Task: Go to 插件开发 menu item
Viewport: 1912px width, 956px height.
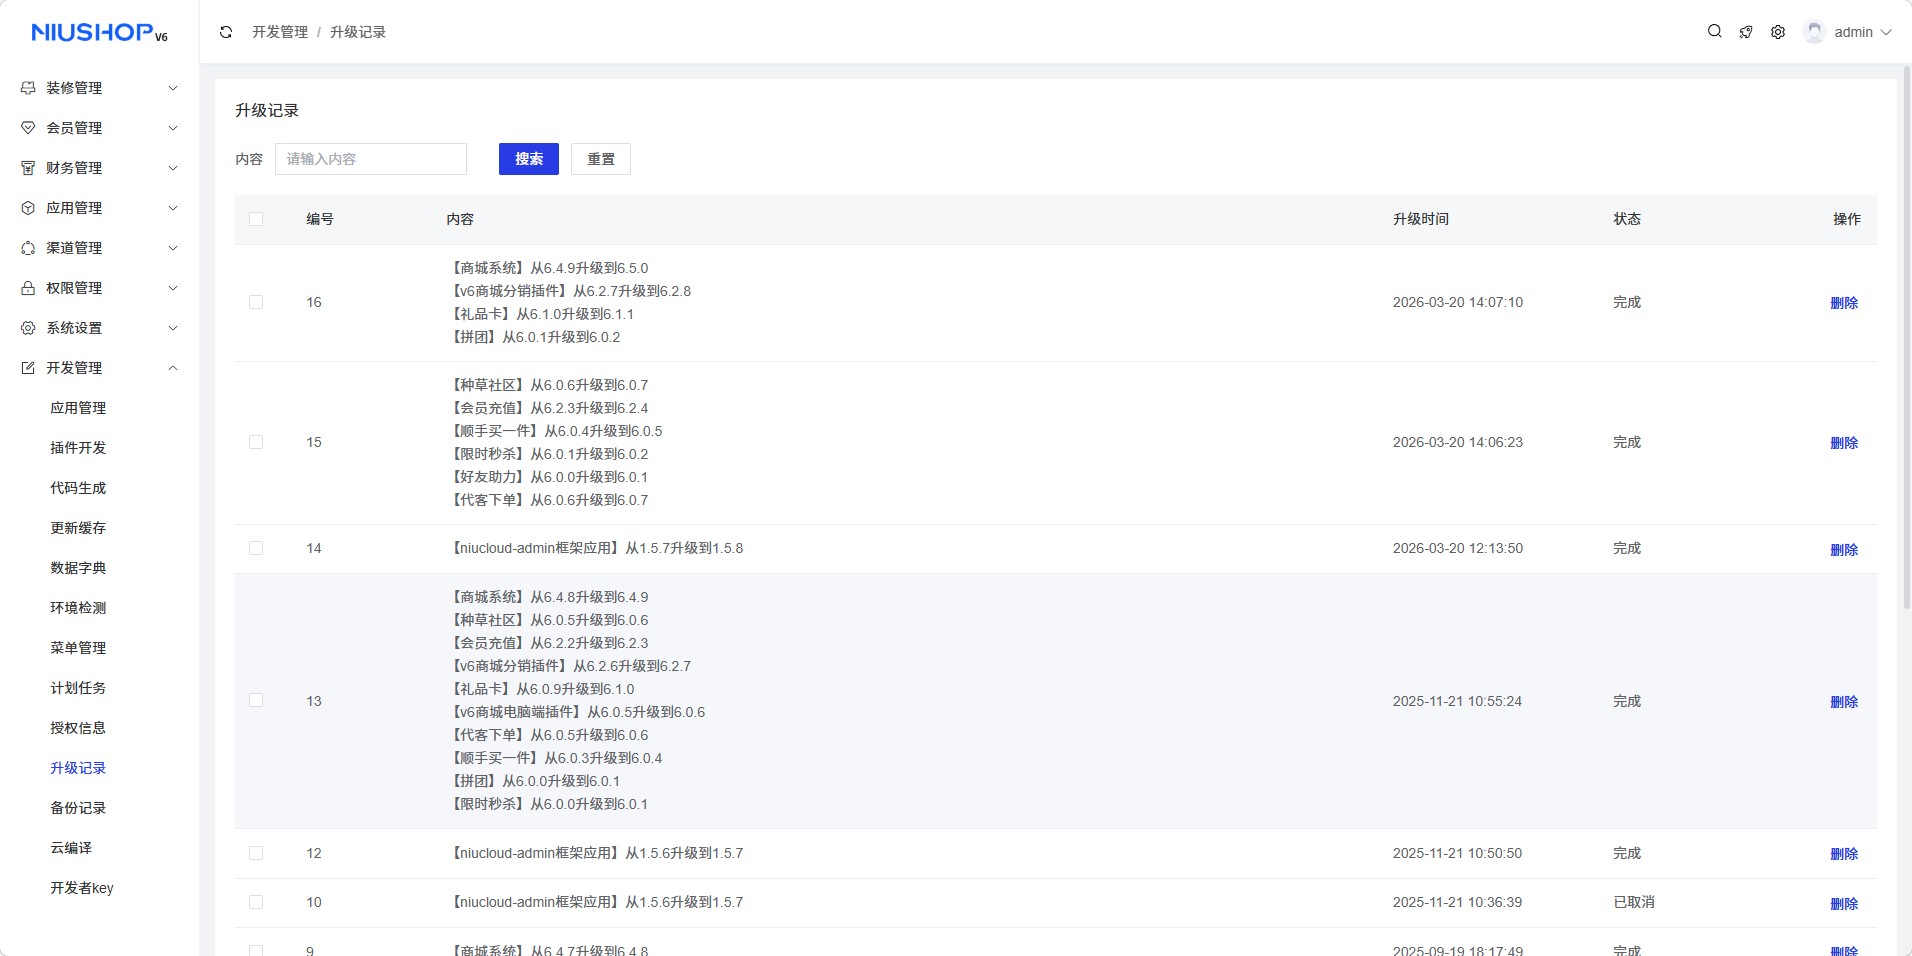Action: (78, 448)
